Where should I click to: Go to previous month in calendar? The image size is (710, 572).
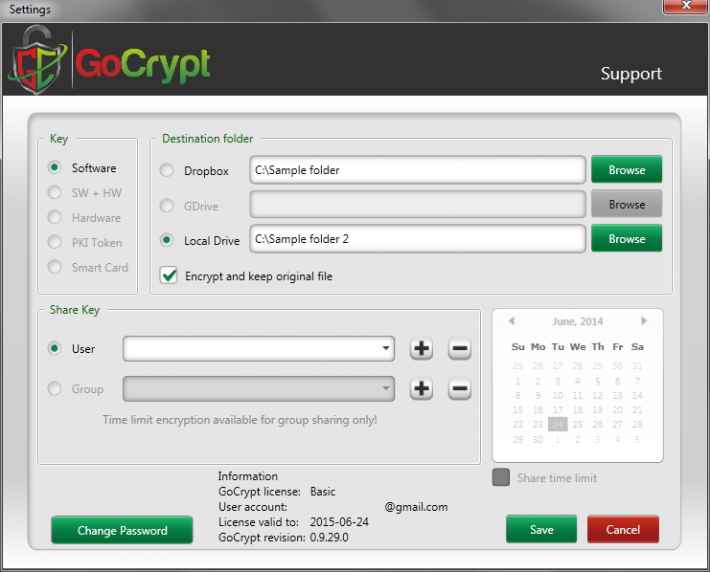512,321
